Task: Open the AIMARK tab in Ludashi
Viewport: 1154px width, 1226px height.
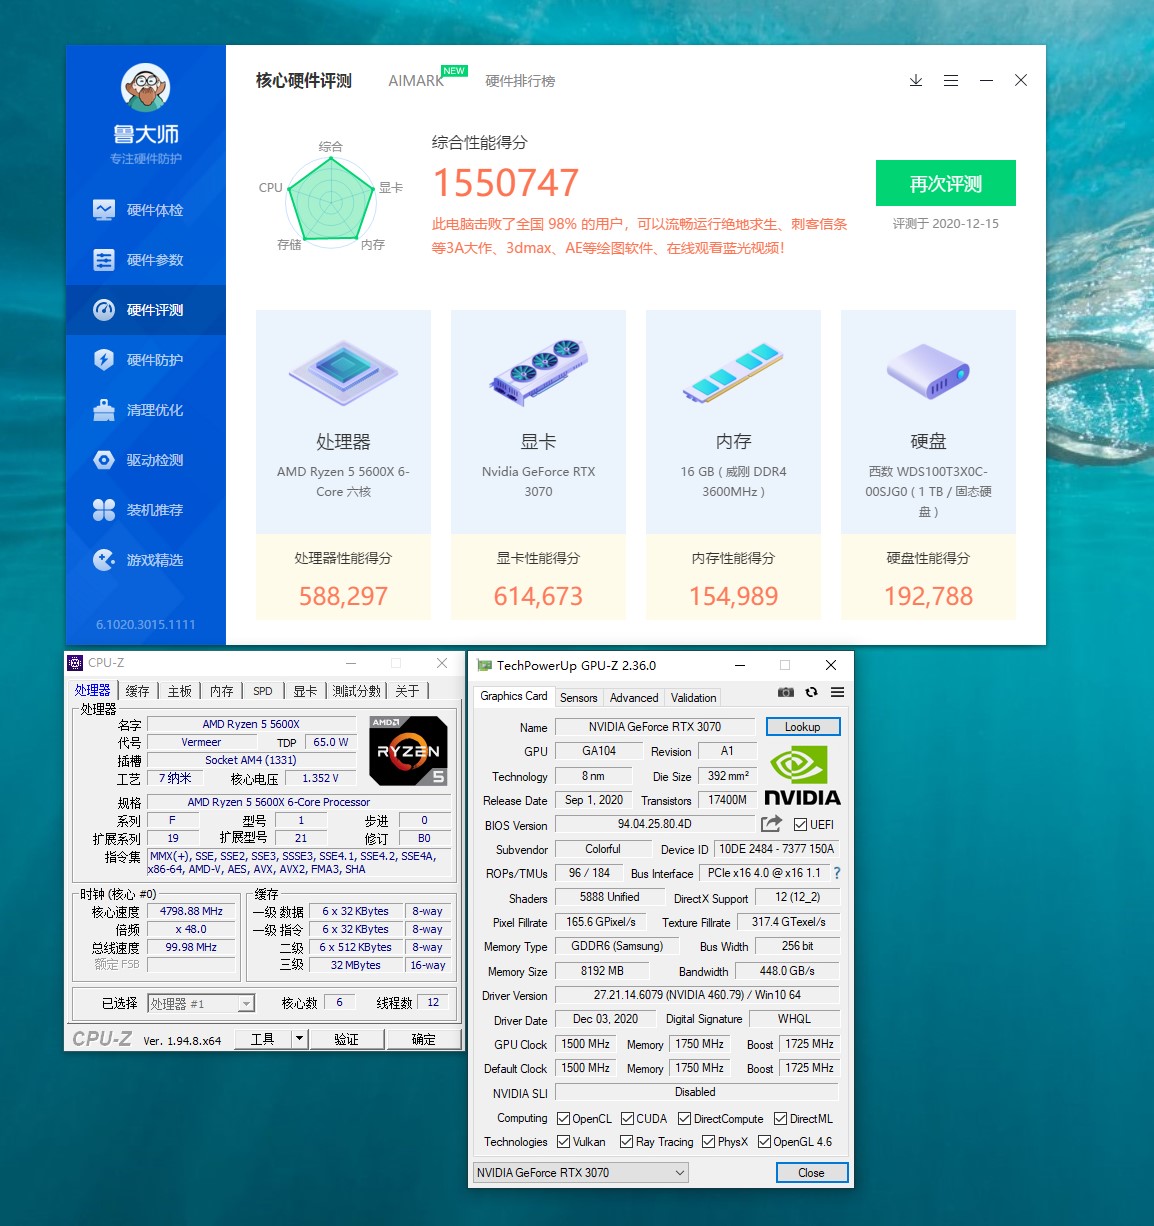Action: pyautogui.click(x=416, y=81)
